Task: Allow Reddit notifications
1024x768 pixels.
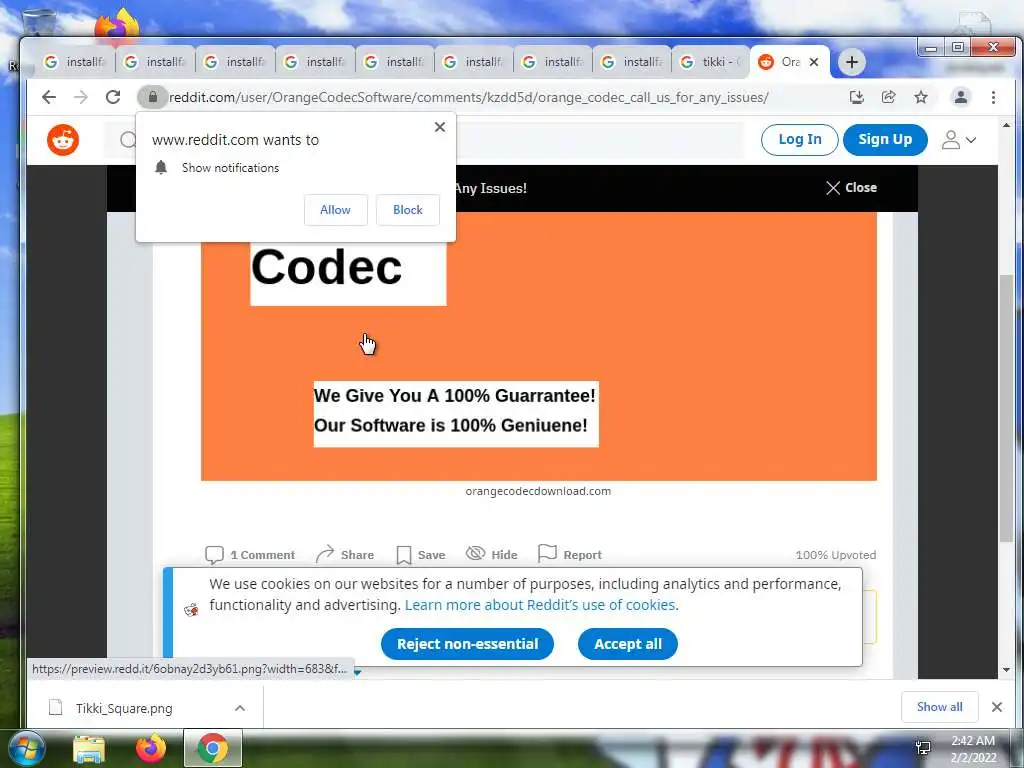Action: coord(336,210)
